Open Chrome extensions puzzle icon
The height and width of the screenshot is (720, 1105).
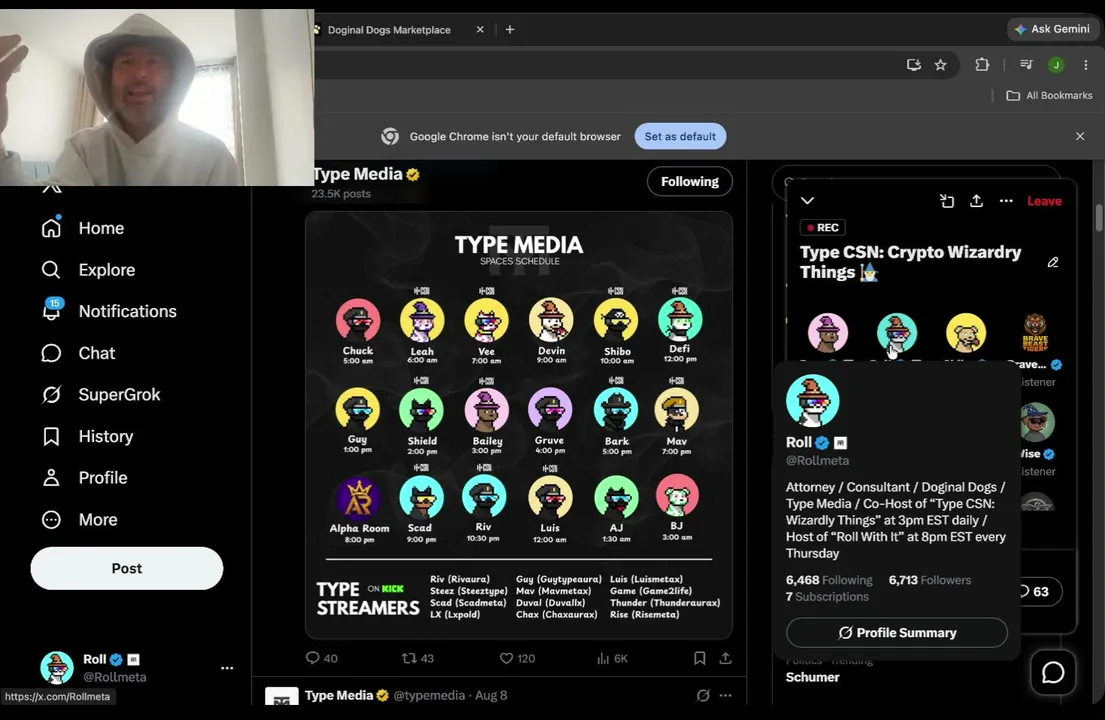click(x=982, y=65)
